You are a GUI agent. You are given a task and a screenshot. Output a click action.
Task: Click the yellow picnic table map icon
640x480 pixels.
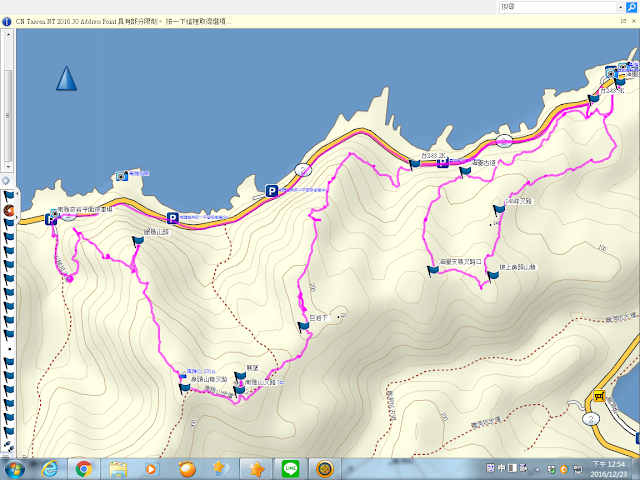tap(599, 396)
